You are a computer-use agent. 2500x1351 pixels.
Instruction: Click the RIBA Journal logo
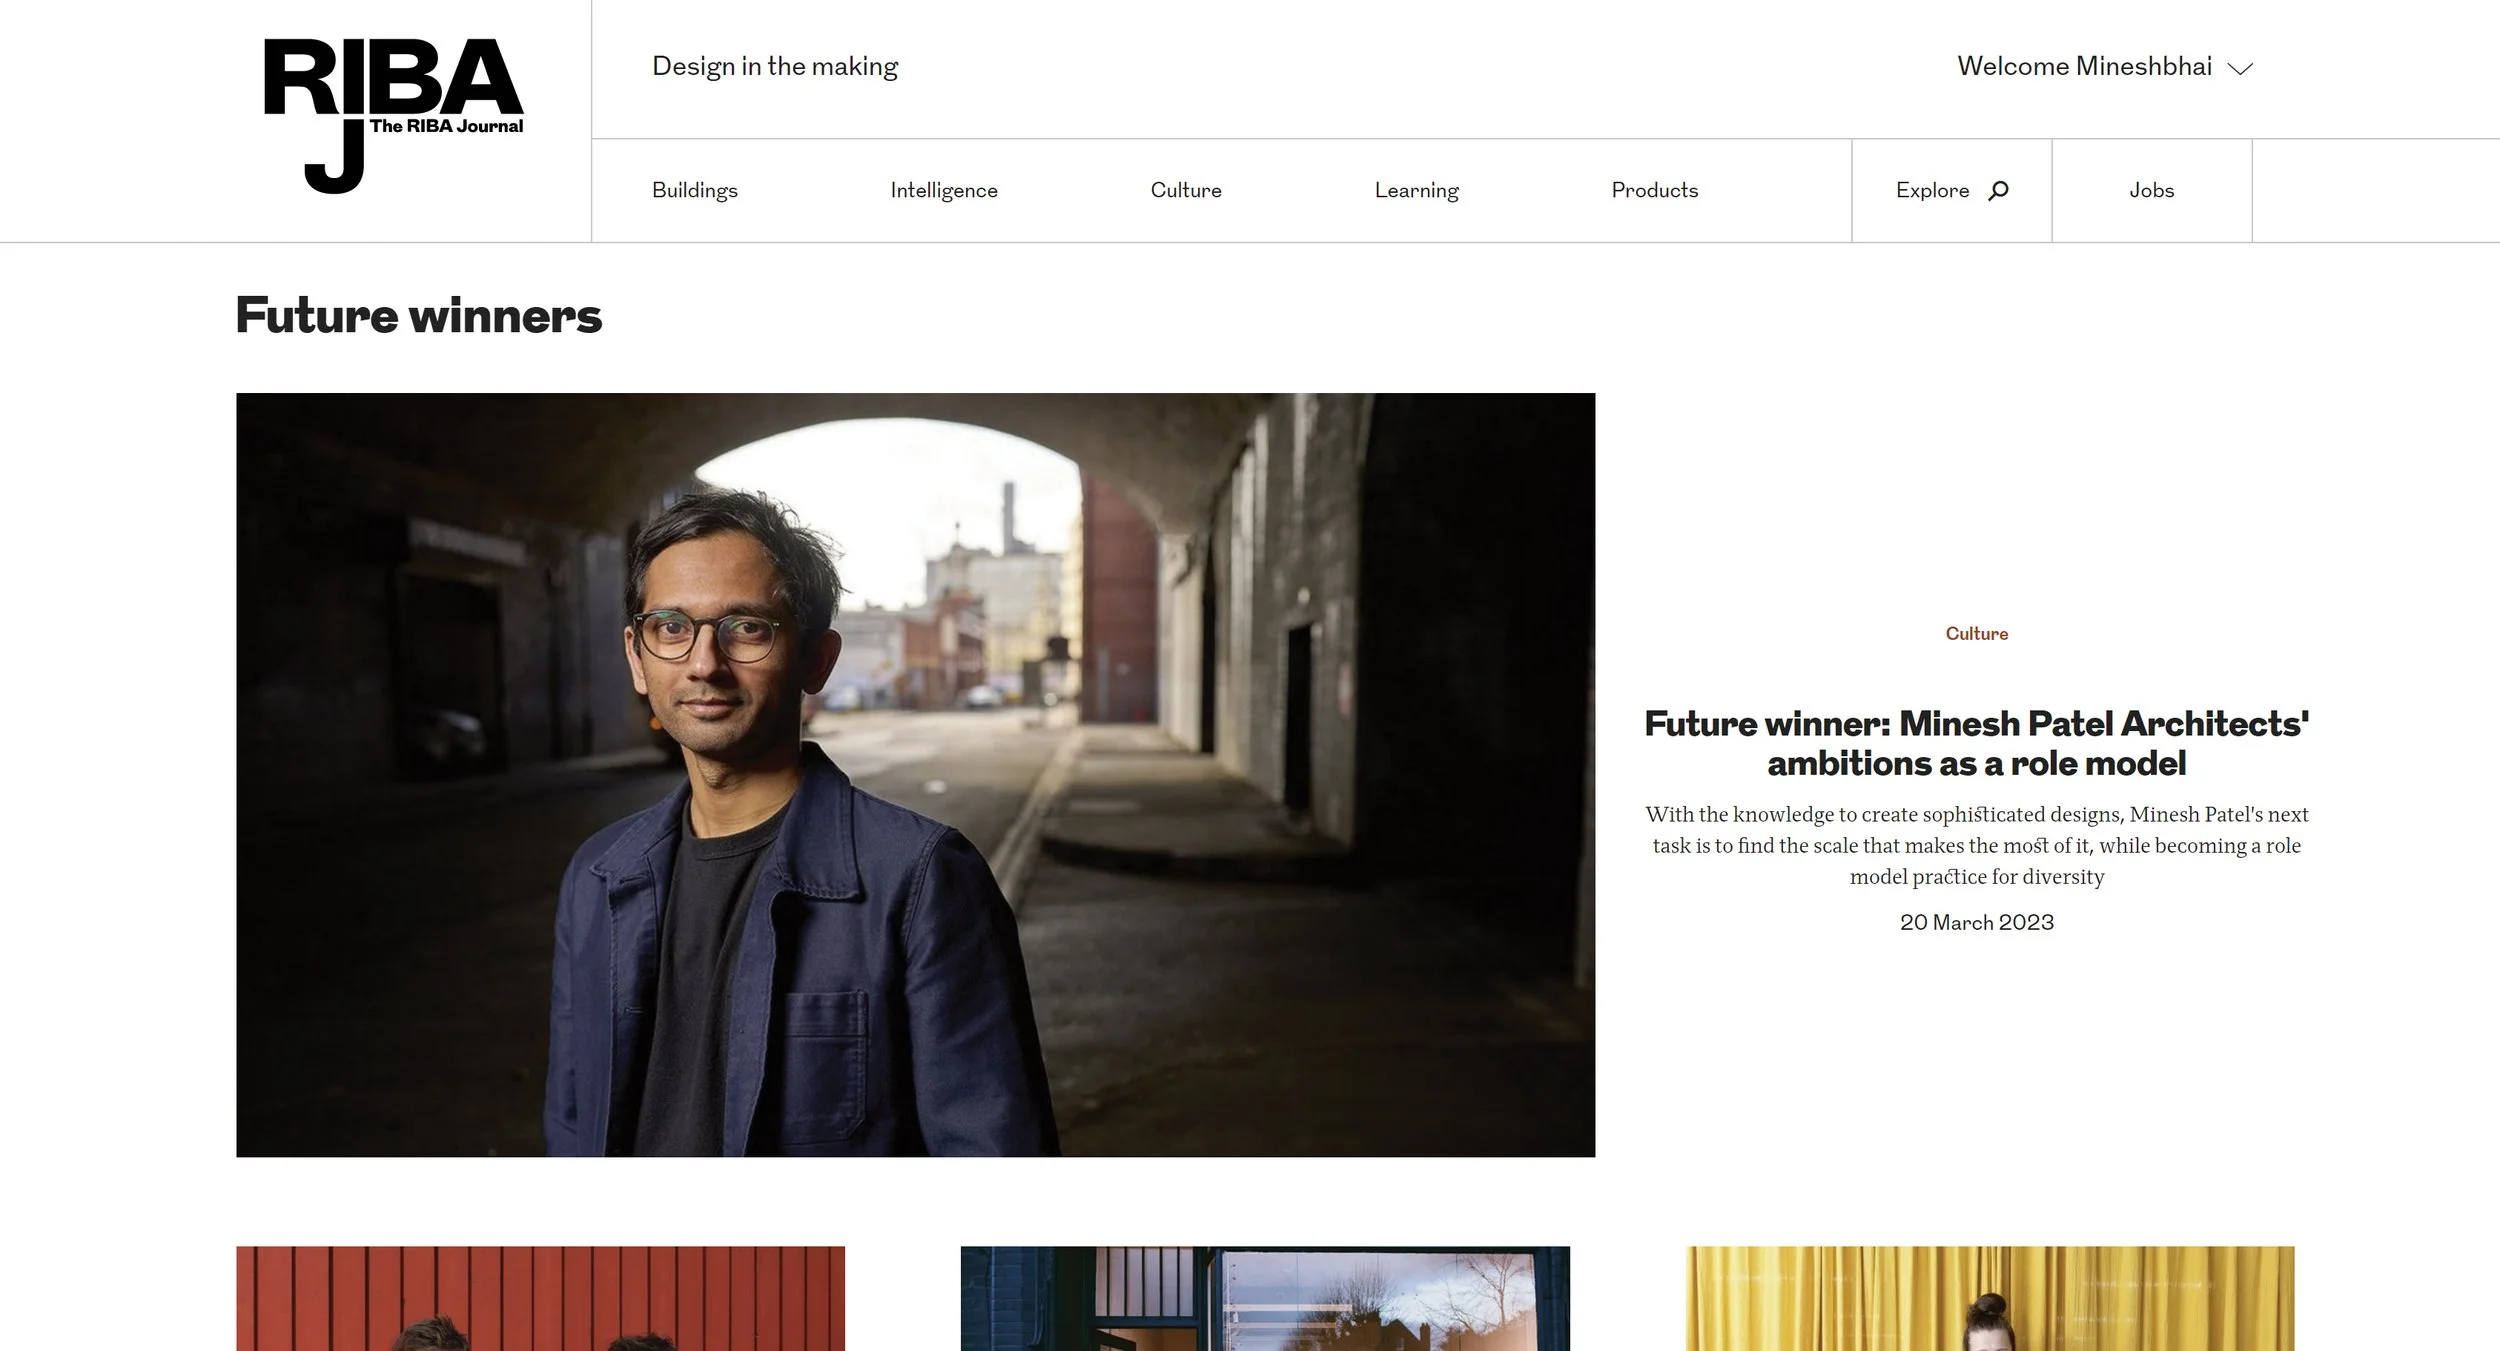[393, 115]
